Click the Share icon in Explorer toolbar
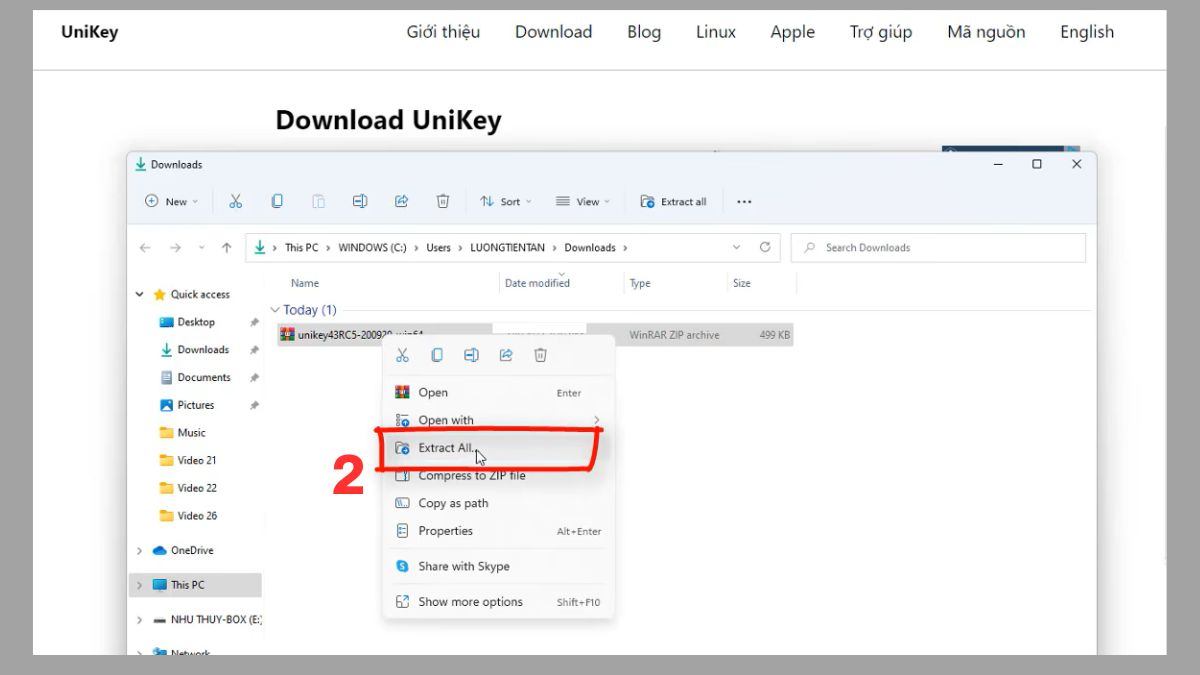Viewport: 1200px width, 675px height. 401,201
